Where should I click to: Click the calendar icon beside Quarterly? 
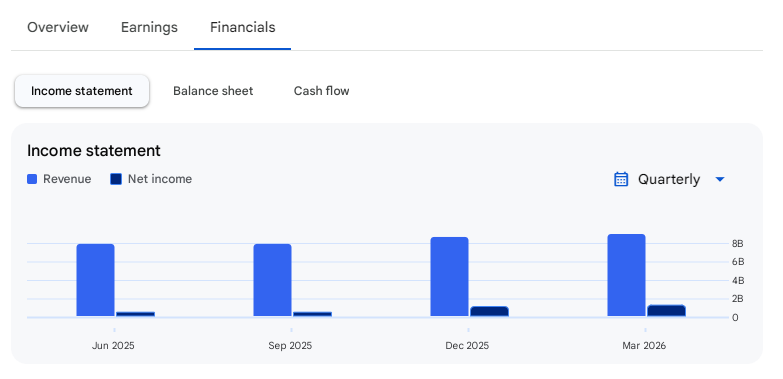point(621,179)
